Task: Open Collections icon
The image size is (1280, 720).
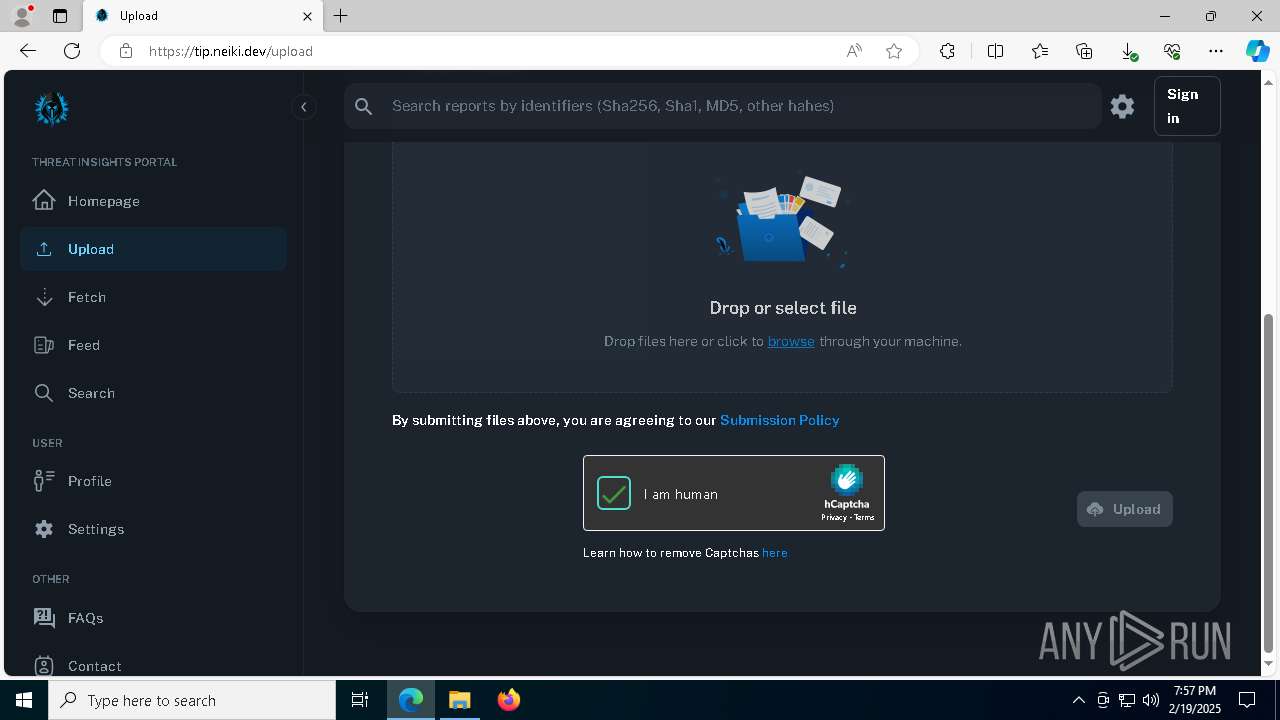Action: [x=1084, y=51]
